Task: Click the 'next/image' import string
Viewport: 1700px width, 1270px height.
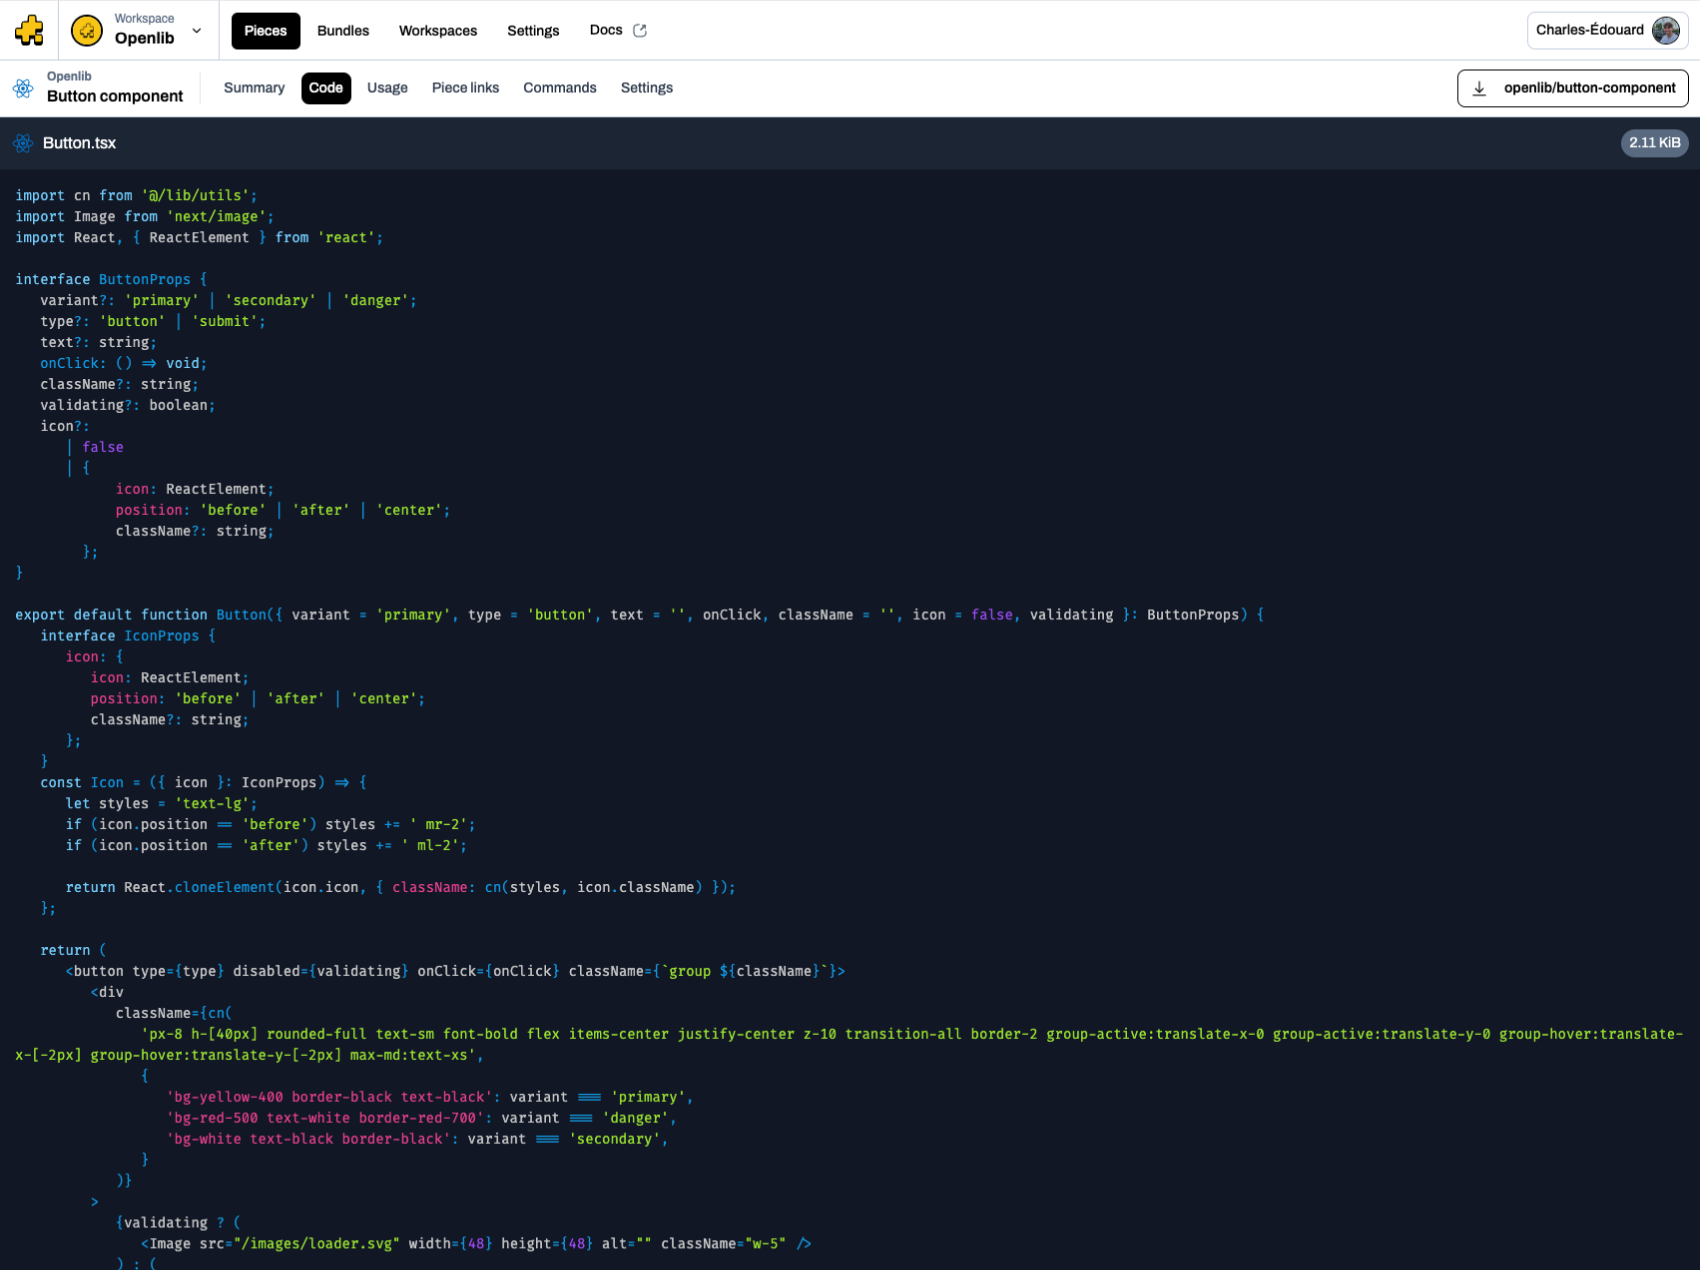Action: pyautogui.click(x=216, y=216)
